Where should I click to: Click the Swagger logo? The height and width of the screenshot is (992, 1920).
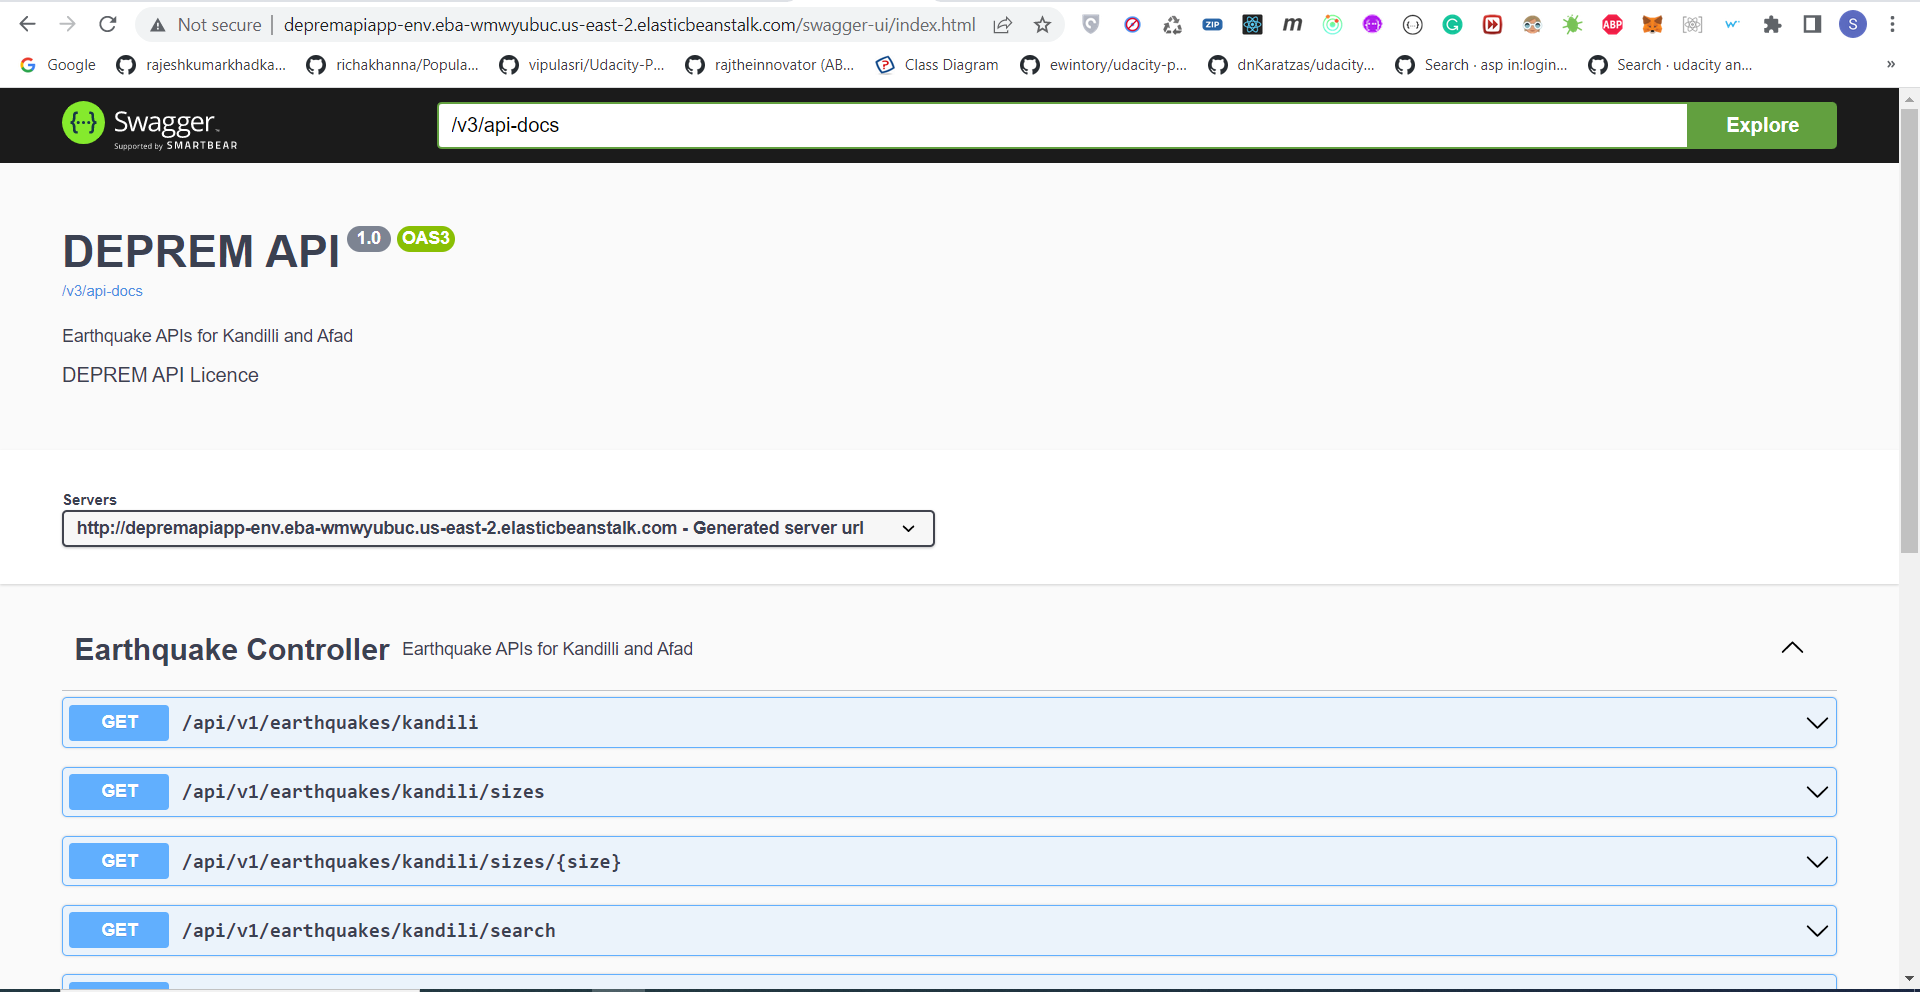pyautogui.click(x=150, y=125)
